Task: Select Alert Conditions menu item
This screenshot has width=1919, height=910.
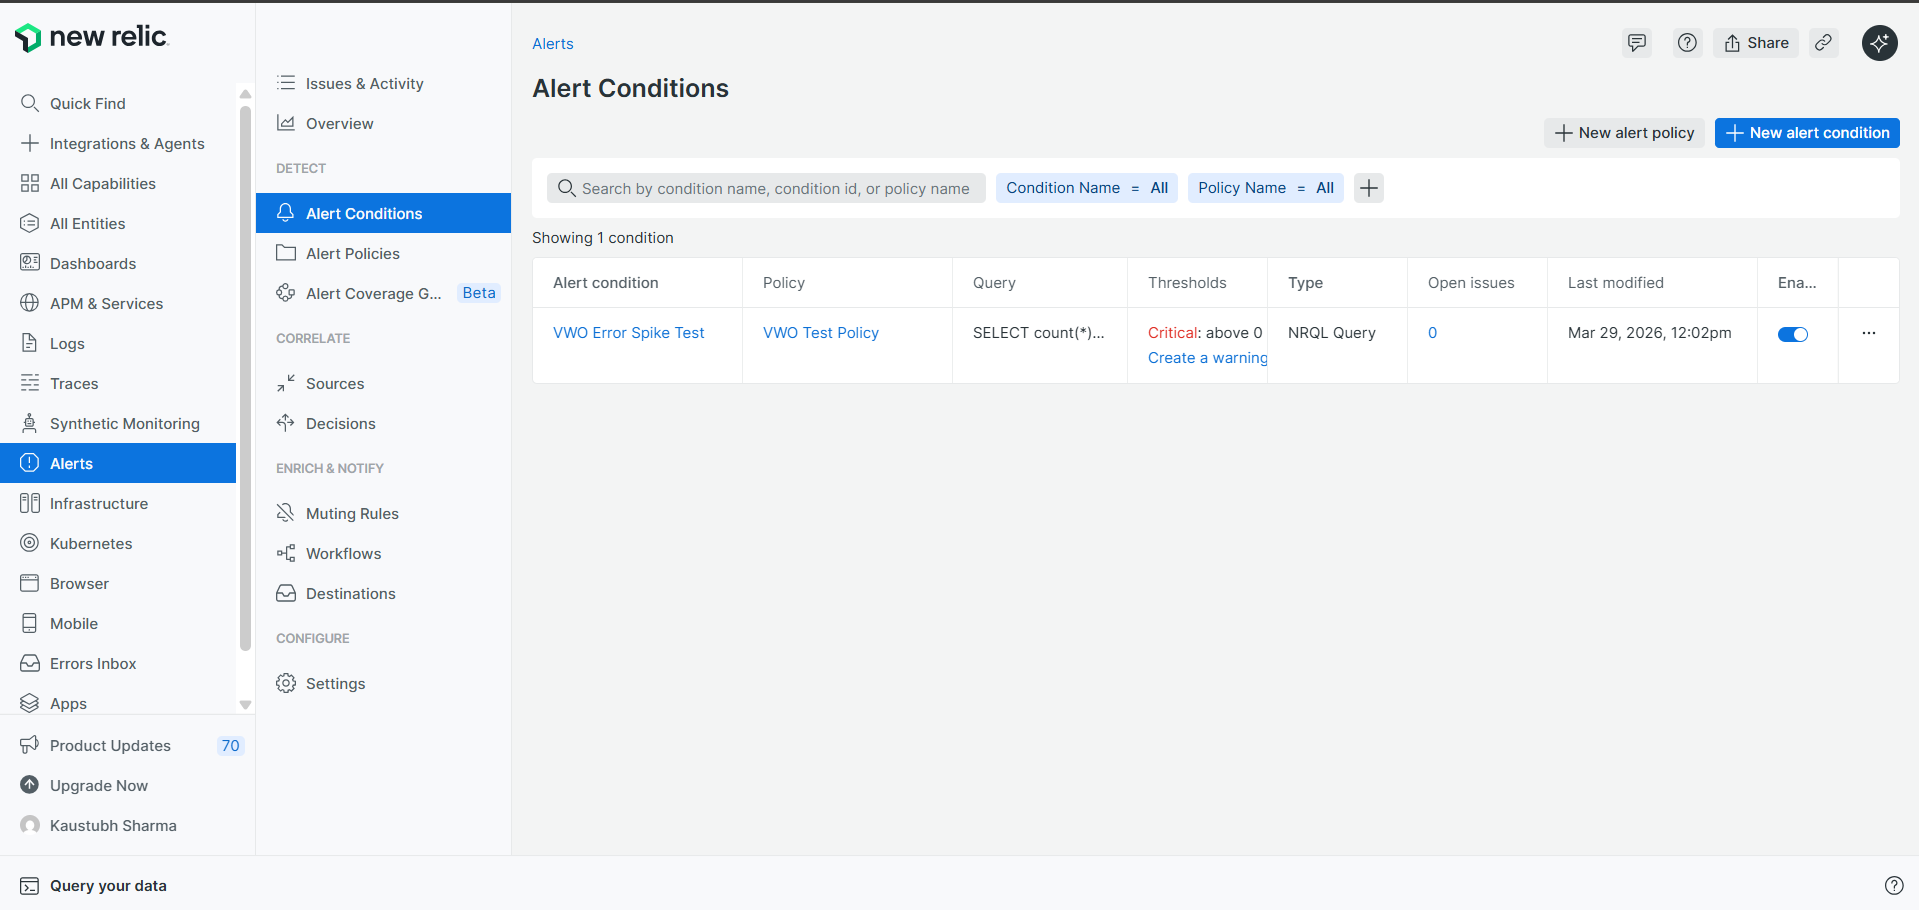Action: [384, 213]
